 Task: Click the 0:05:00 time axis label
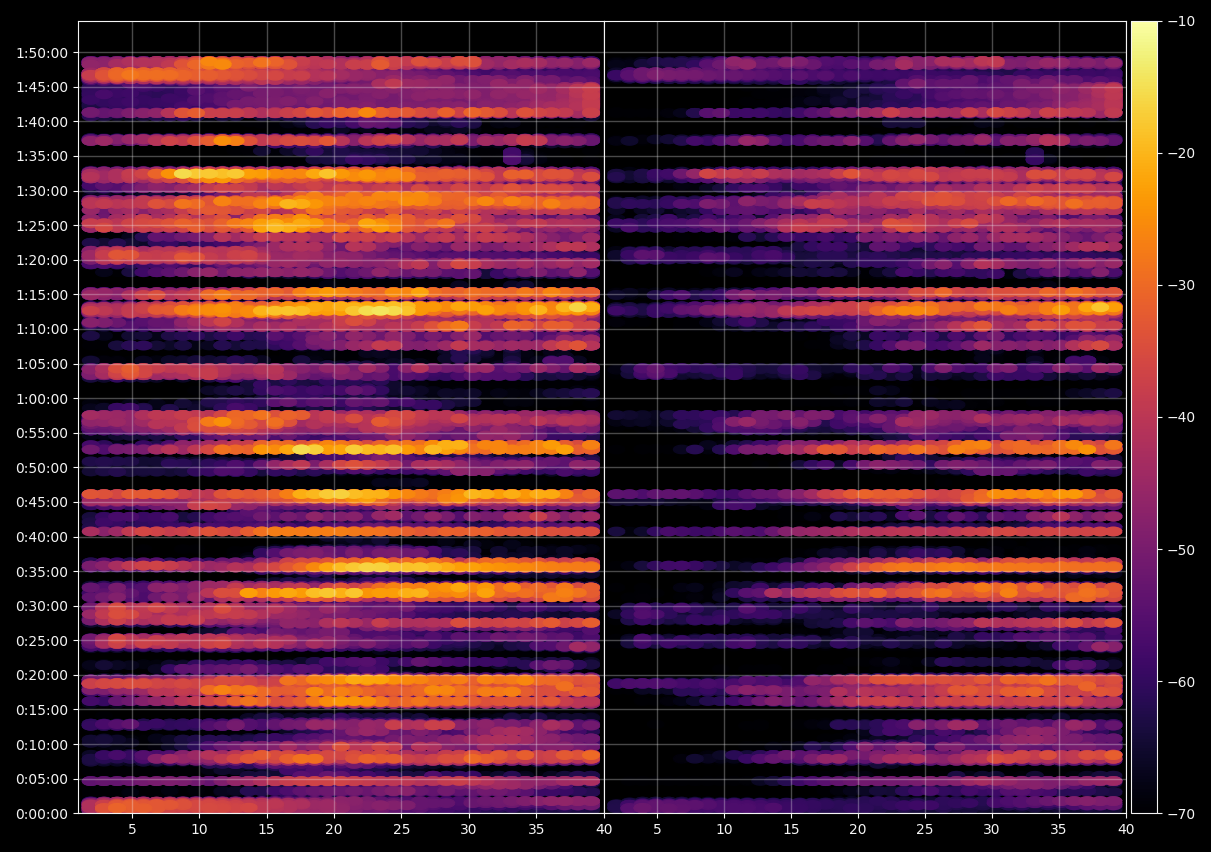pos(42,779)
